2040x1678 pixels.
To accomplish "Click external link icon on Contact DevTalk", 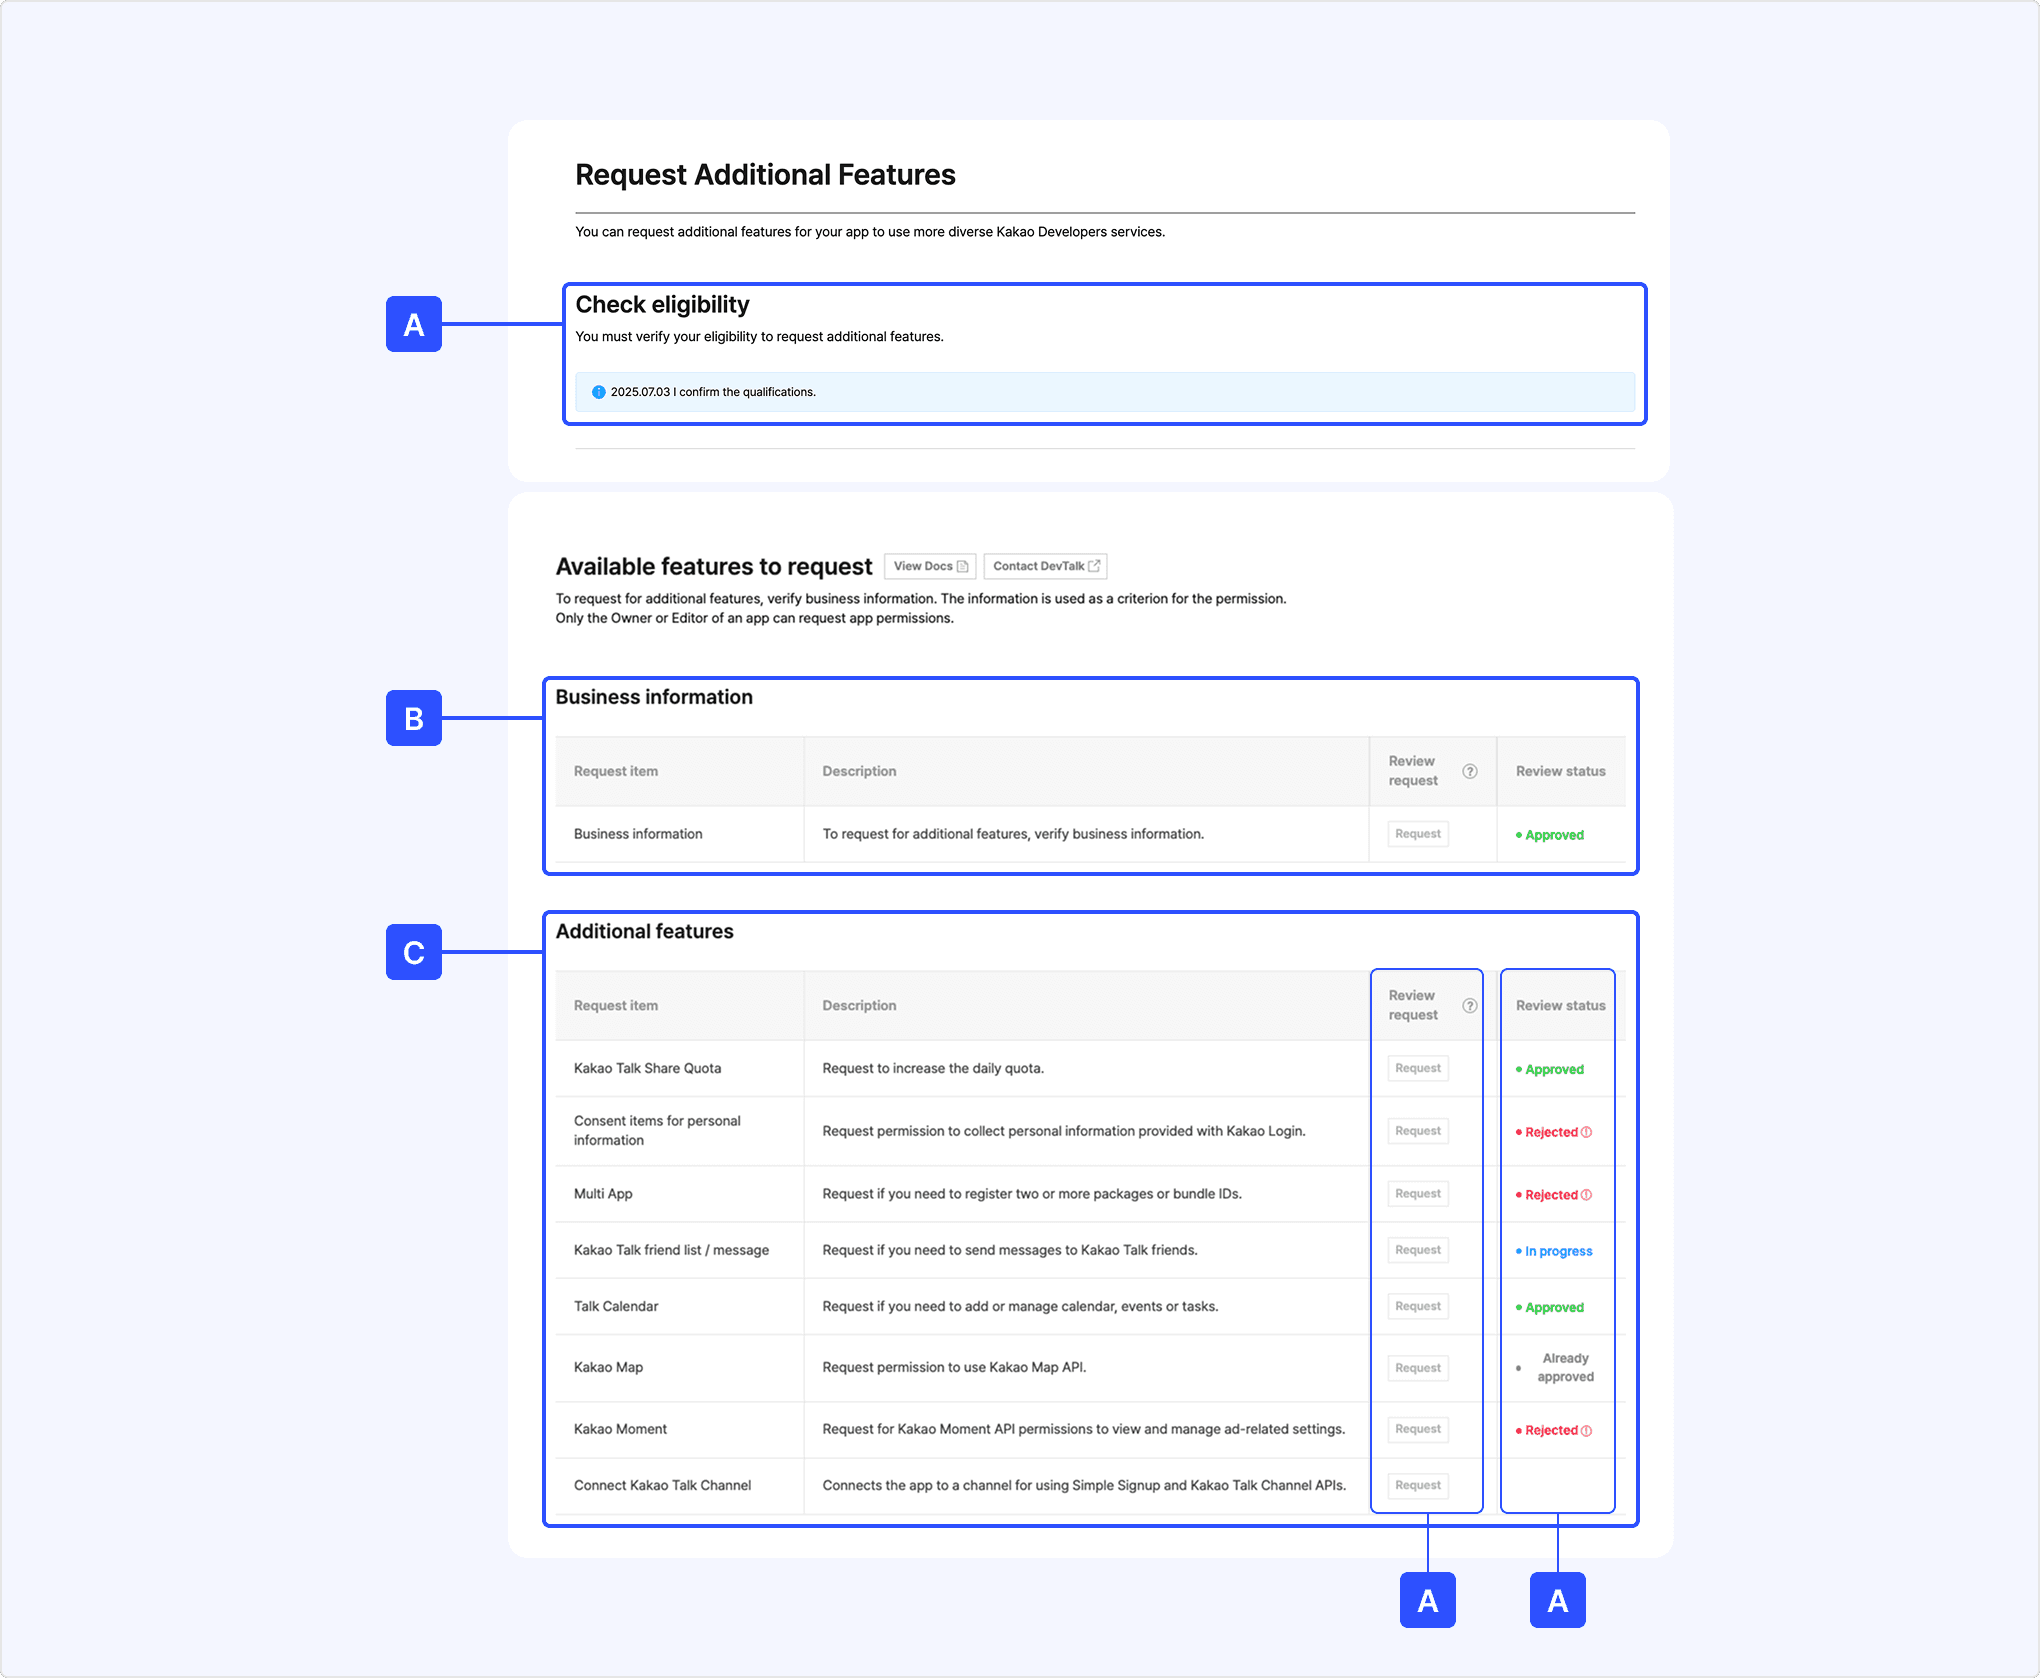I will (1094, 566).
